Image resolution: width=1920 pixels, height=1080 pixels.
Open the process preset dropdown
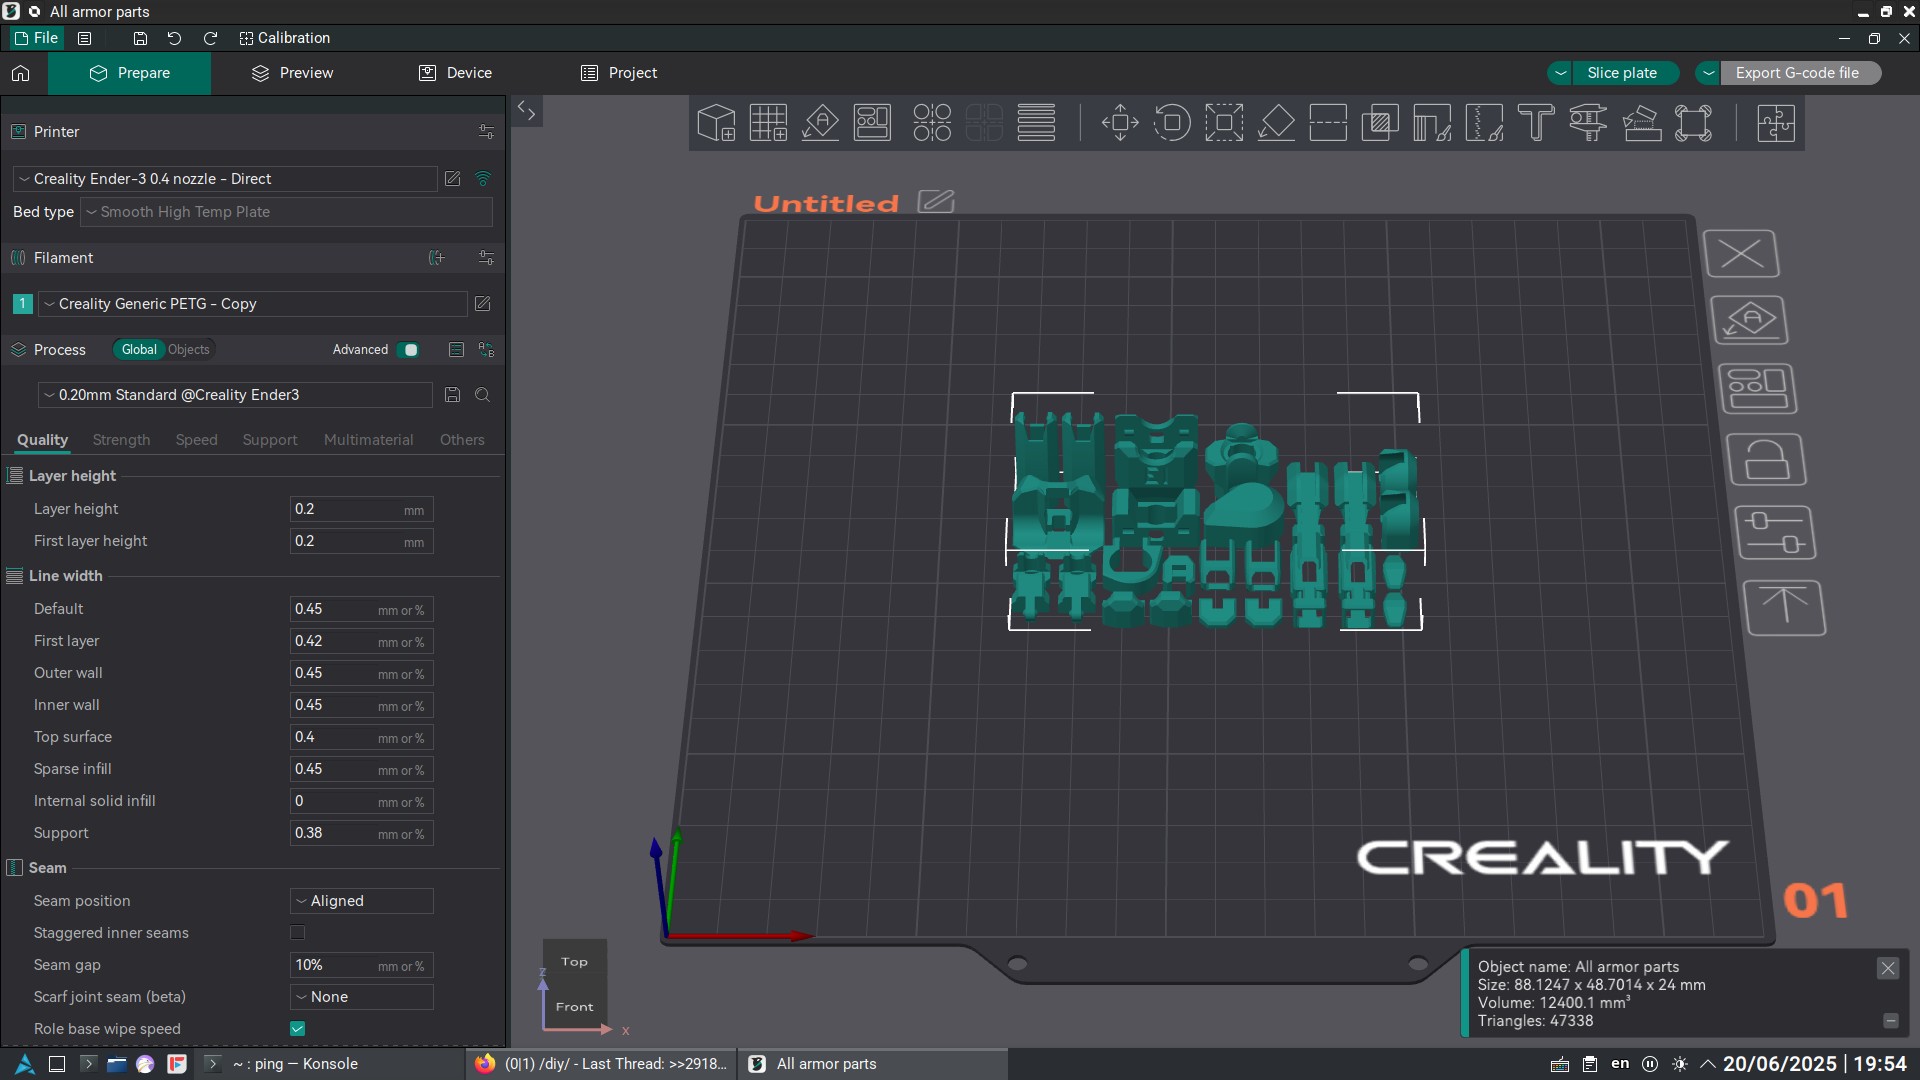[235, 395]
